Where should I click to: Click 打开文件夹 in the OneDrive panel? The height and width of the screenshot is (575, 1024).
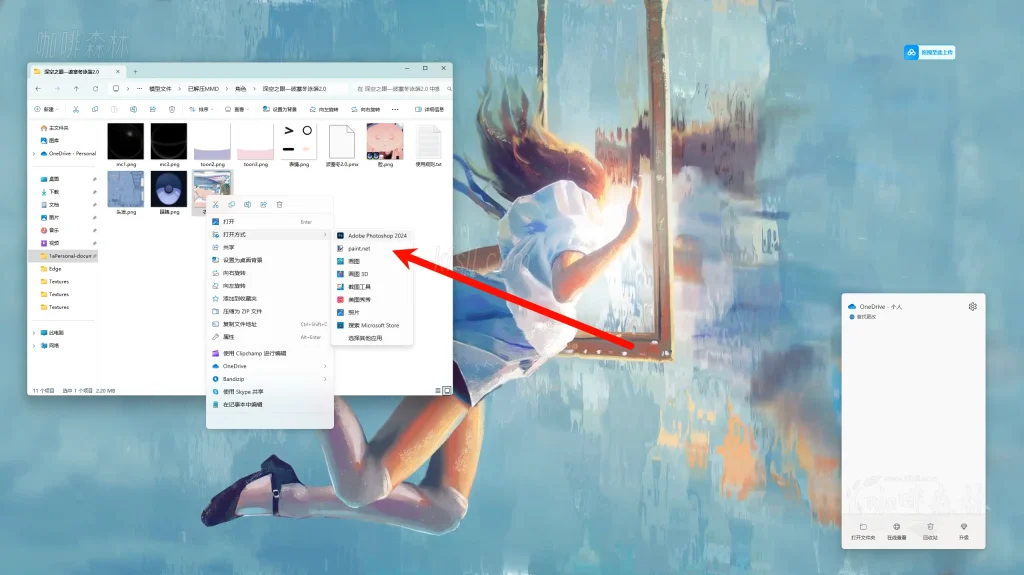(863, 531)
